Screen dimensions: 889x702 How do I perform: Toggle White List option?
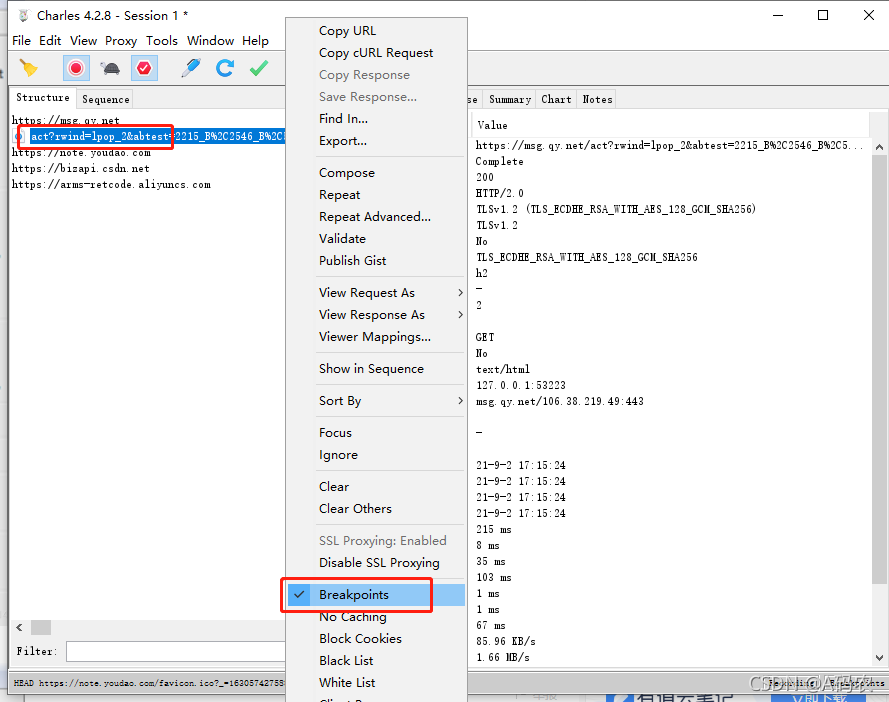click(x=376, y=683)
